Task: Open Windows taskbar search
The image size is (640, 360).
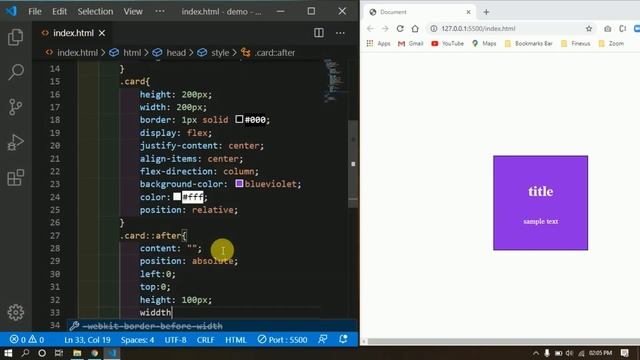Action: tap(25, 353)
